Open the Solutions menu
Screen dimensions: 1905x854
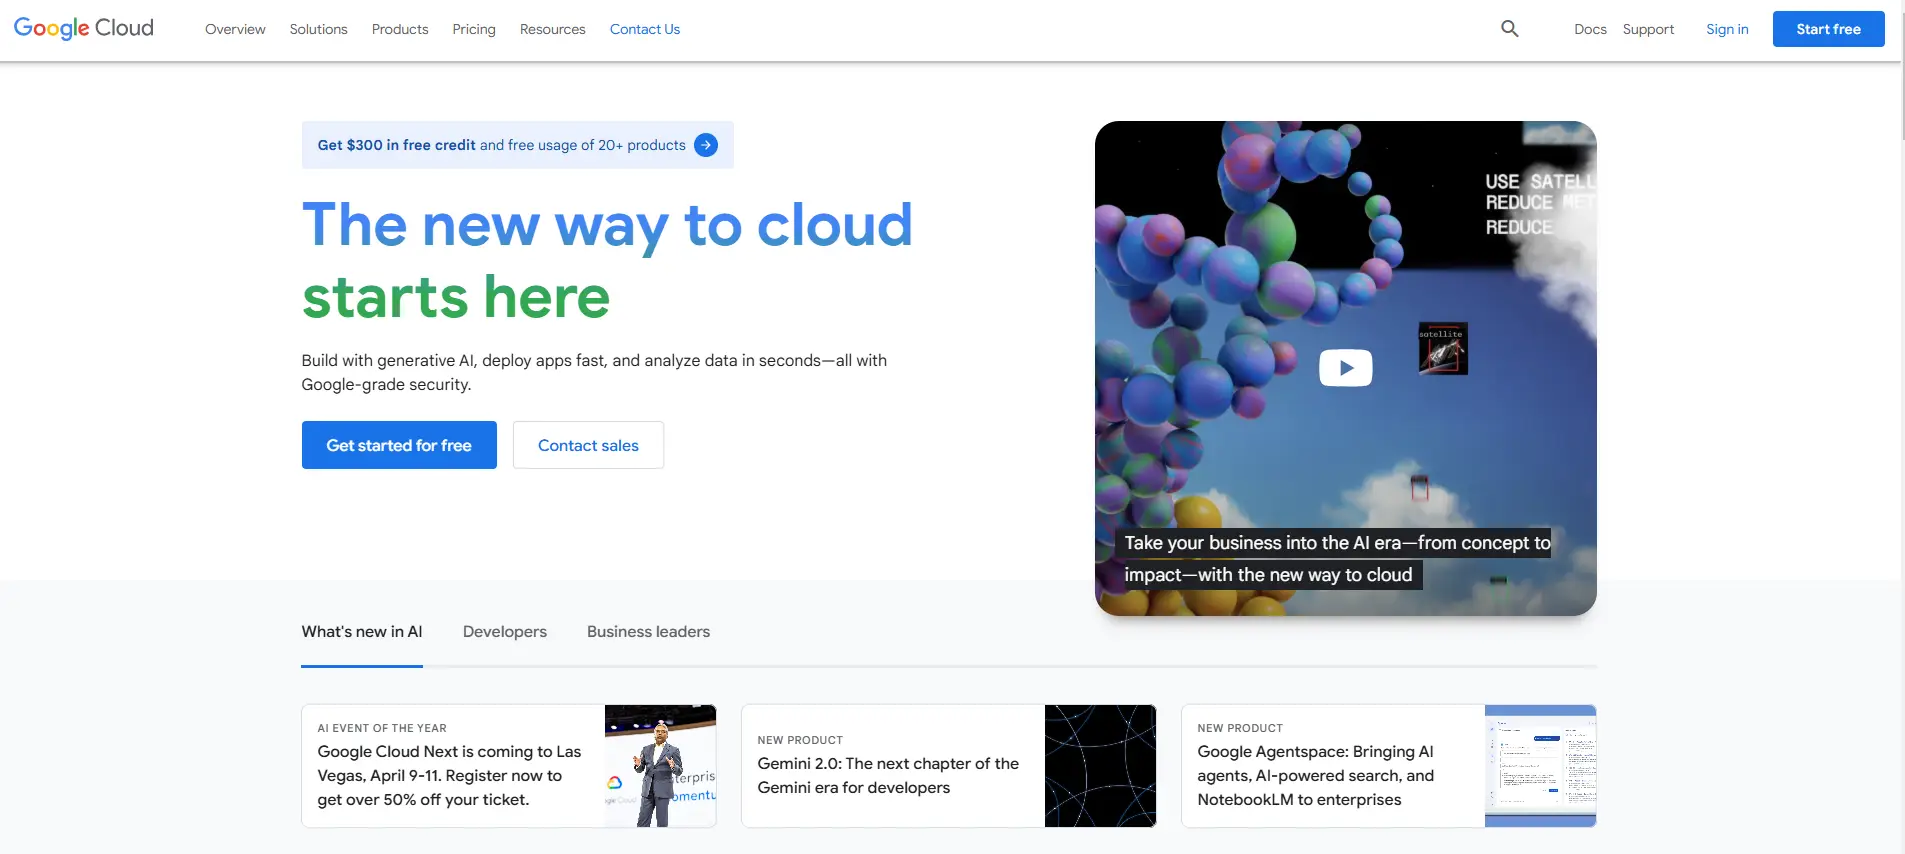point(319,29)
